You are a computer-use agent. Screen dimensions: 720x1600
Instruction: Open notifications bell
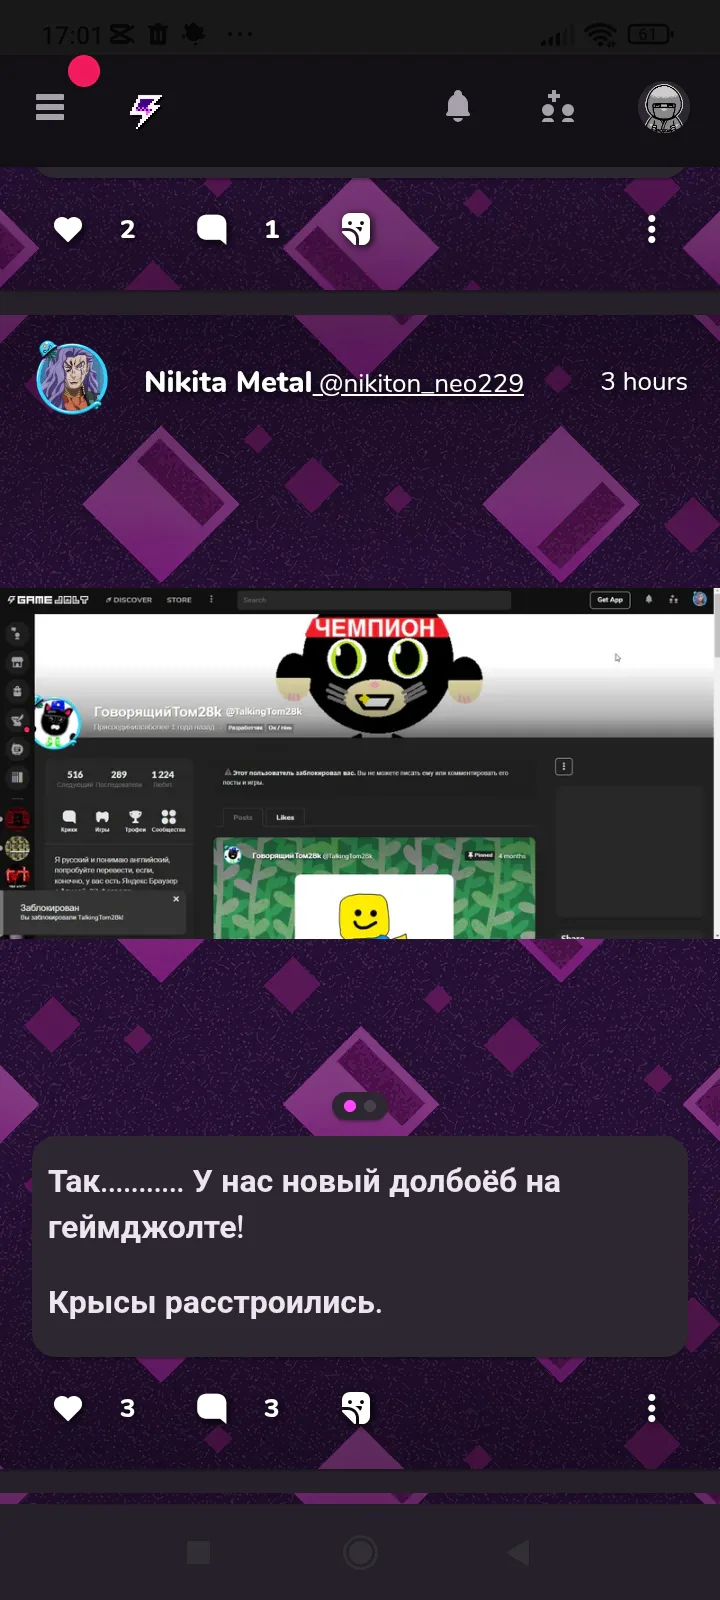(x=458, y=106)
